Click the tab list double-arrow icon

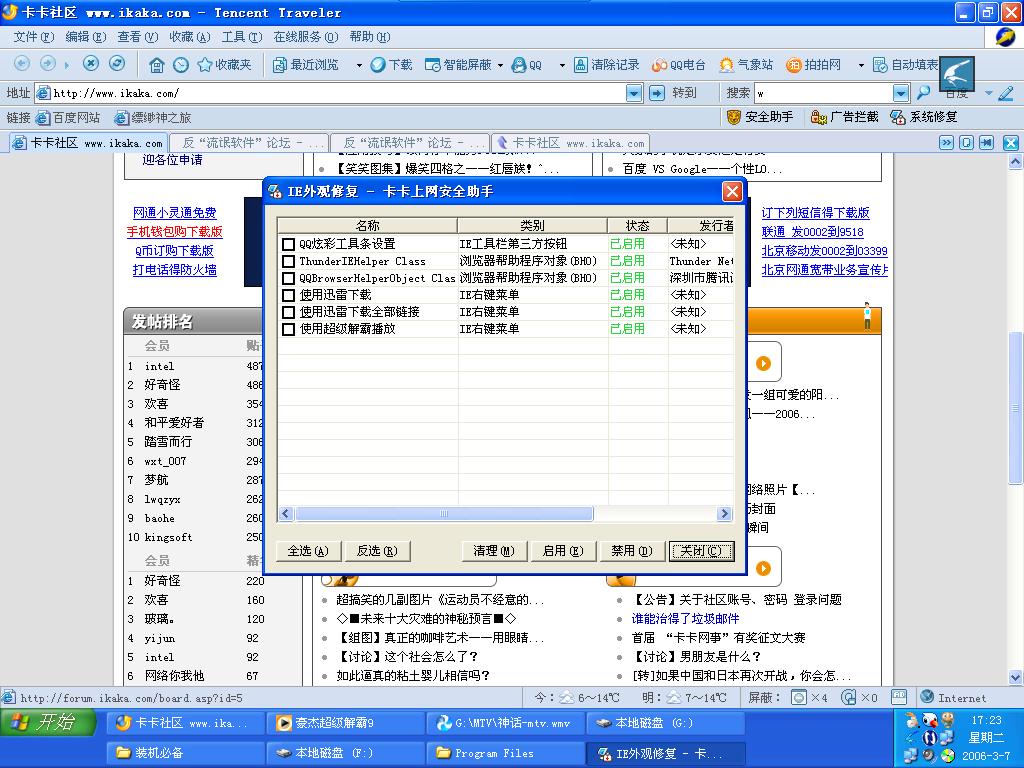[x=946, y=142]
